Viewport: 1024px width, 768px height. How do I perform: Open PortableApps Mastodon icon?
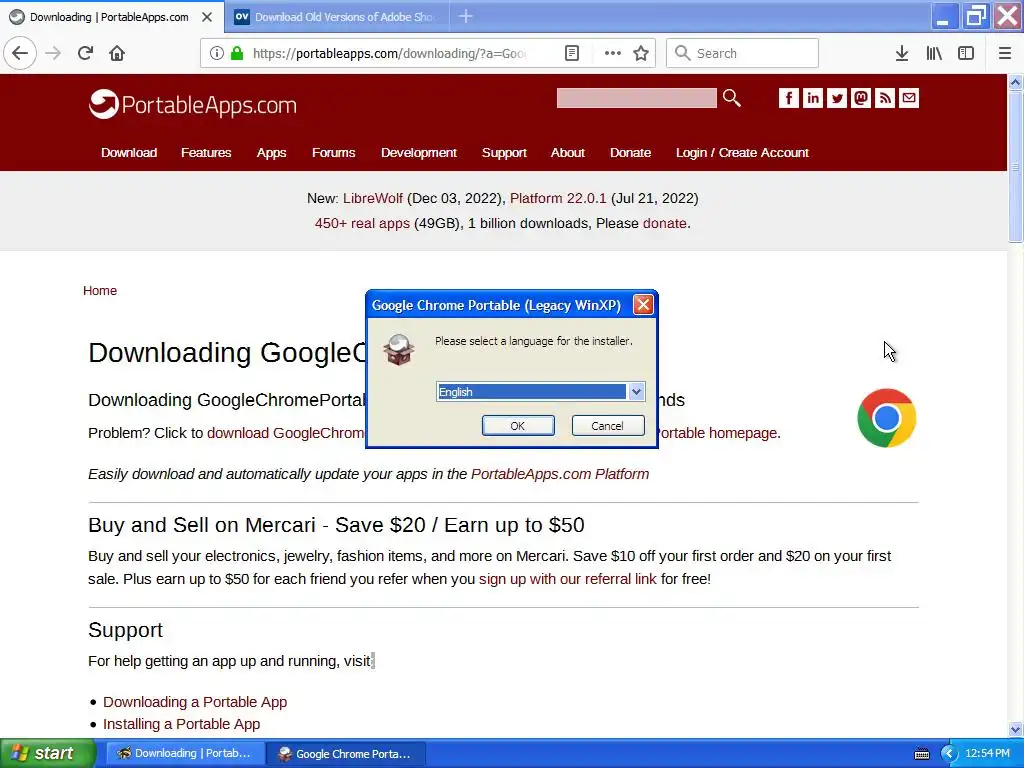(x=861, y=98)
